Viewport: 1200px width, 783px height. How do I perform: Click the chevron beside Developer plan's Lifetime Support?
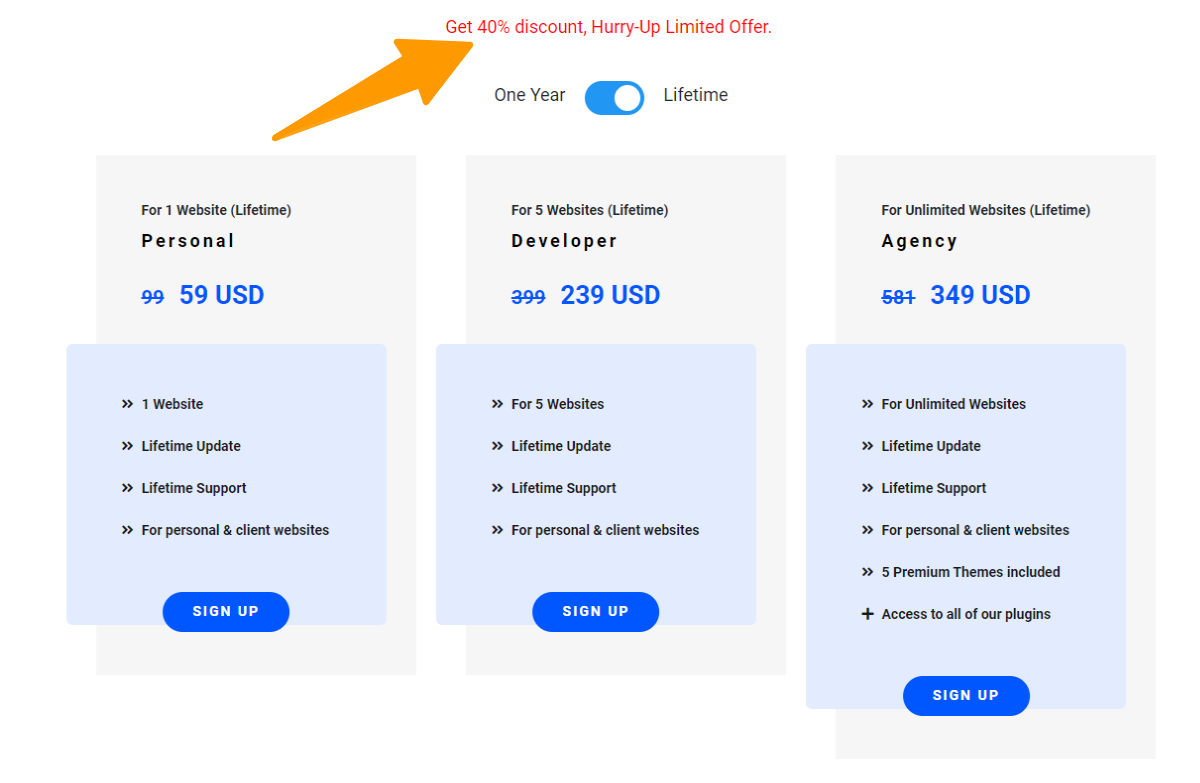tap(497, 488)
